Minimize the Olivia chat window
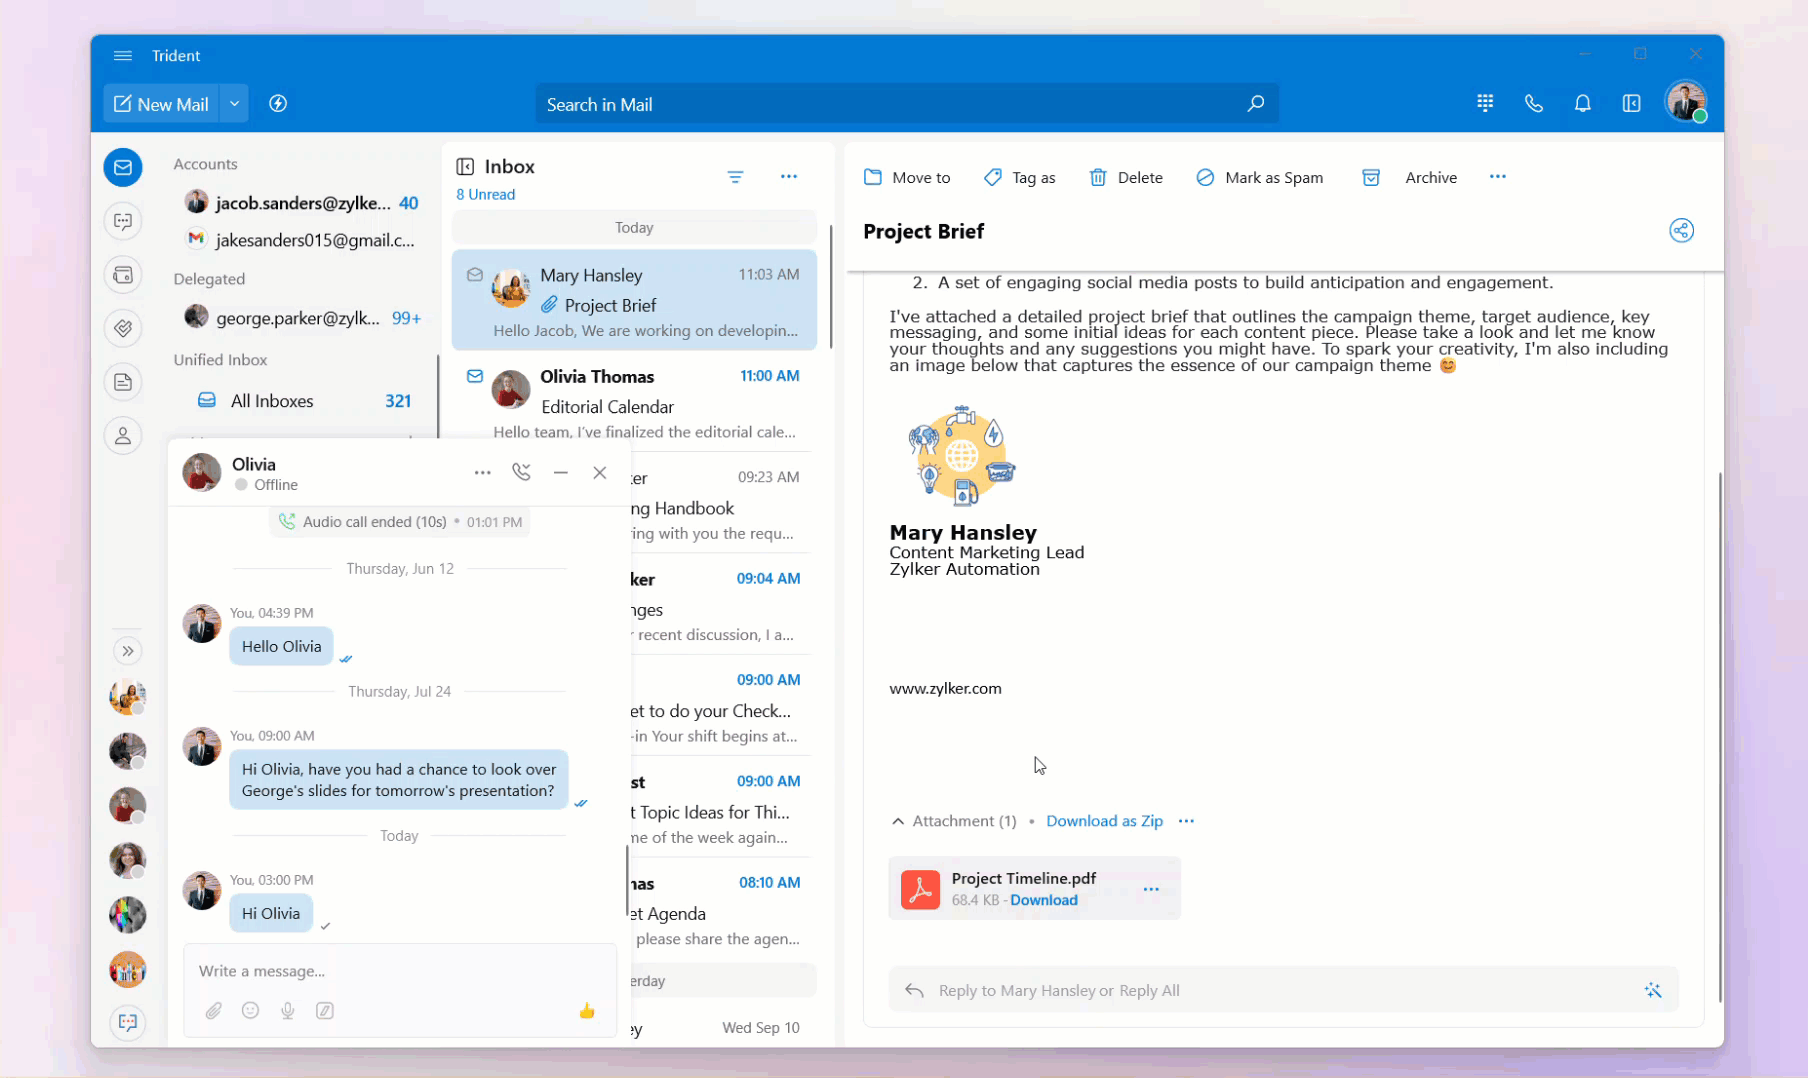Image resolution: width=1808 pixels, height=1078 pixels. pyautogui.click(x=560, y=472)
